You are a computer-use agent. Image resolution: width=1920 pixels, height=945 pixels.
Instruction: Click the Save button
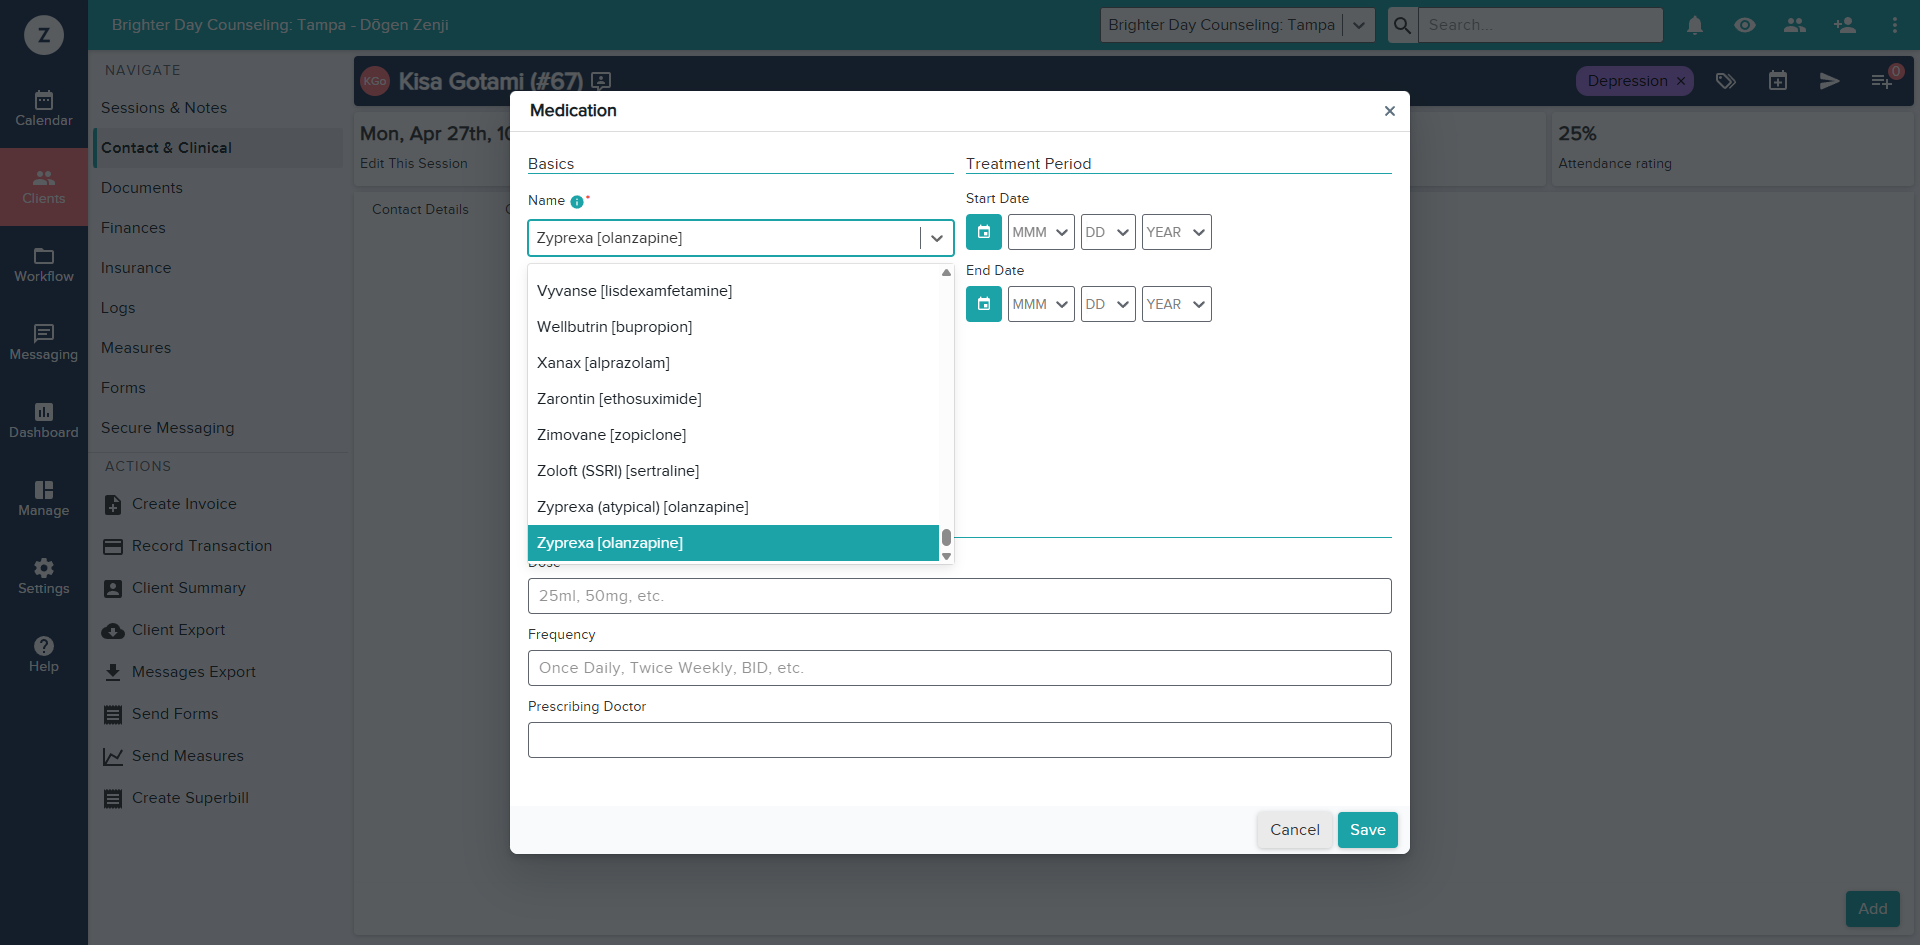pyautogui.click(x=1368, y=830)
